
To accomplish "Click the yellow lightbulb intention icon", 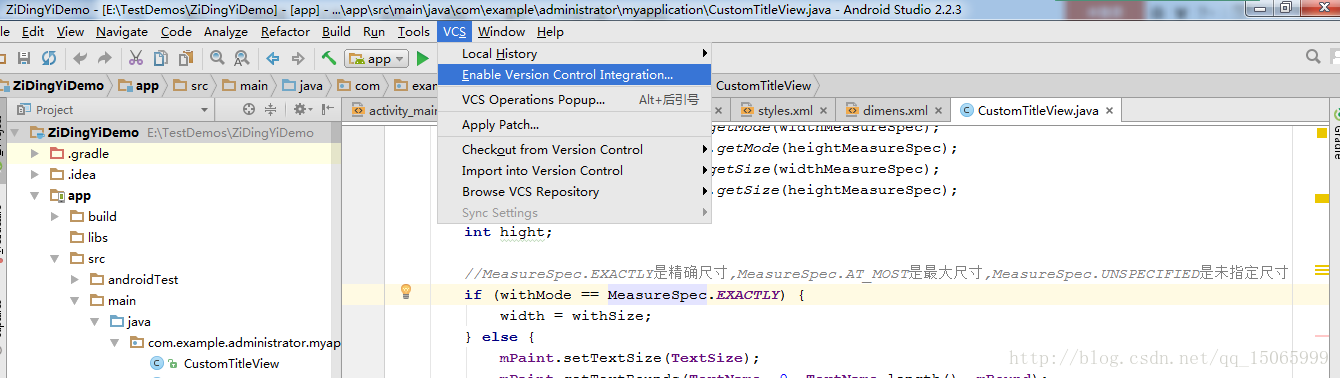I will 406,292.
